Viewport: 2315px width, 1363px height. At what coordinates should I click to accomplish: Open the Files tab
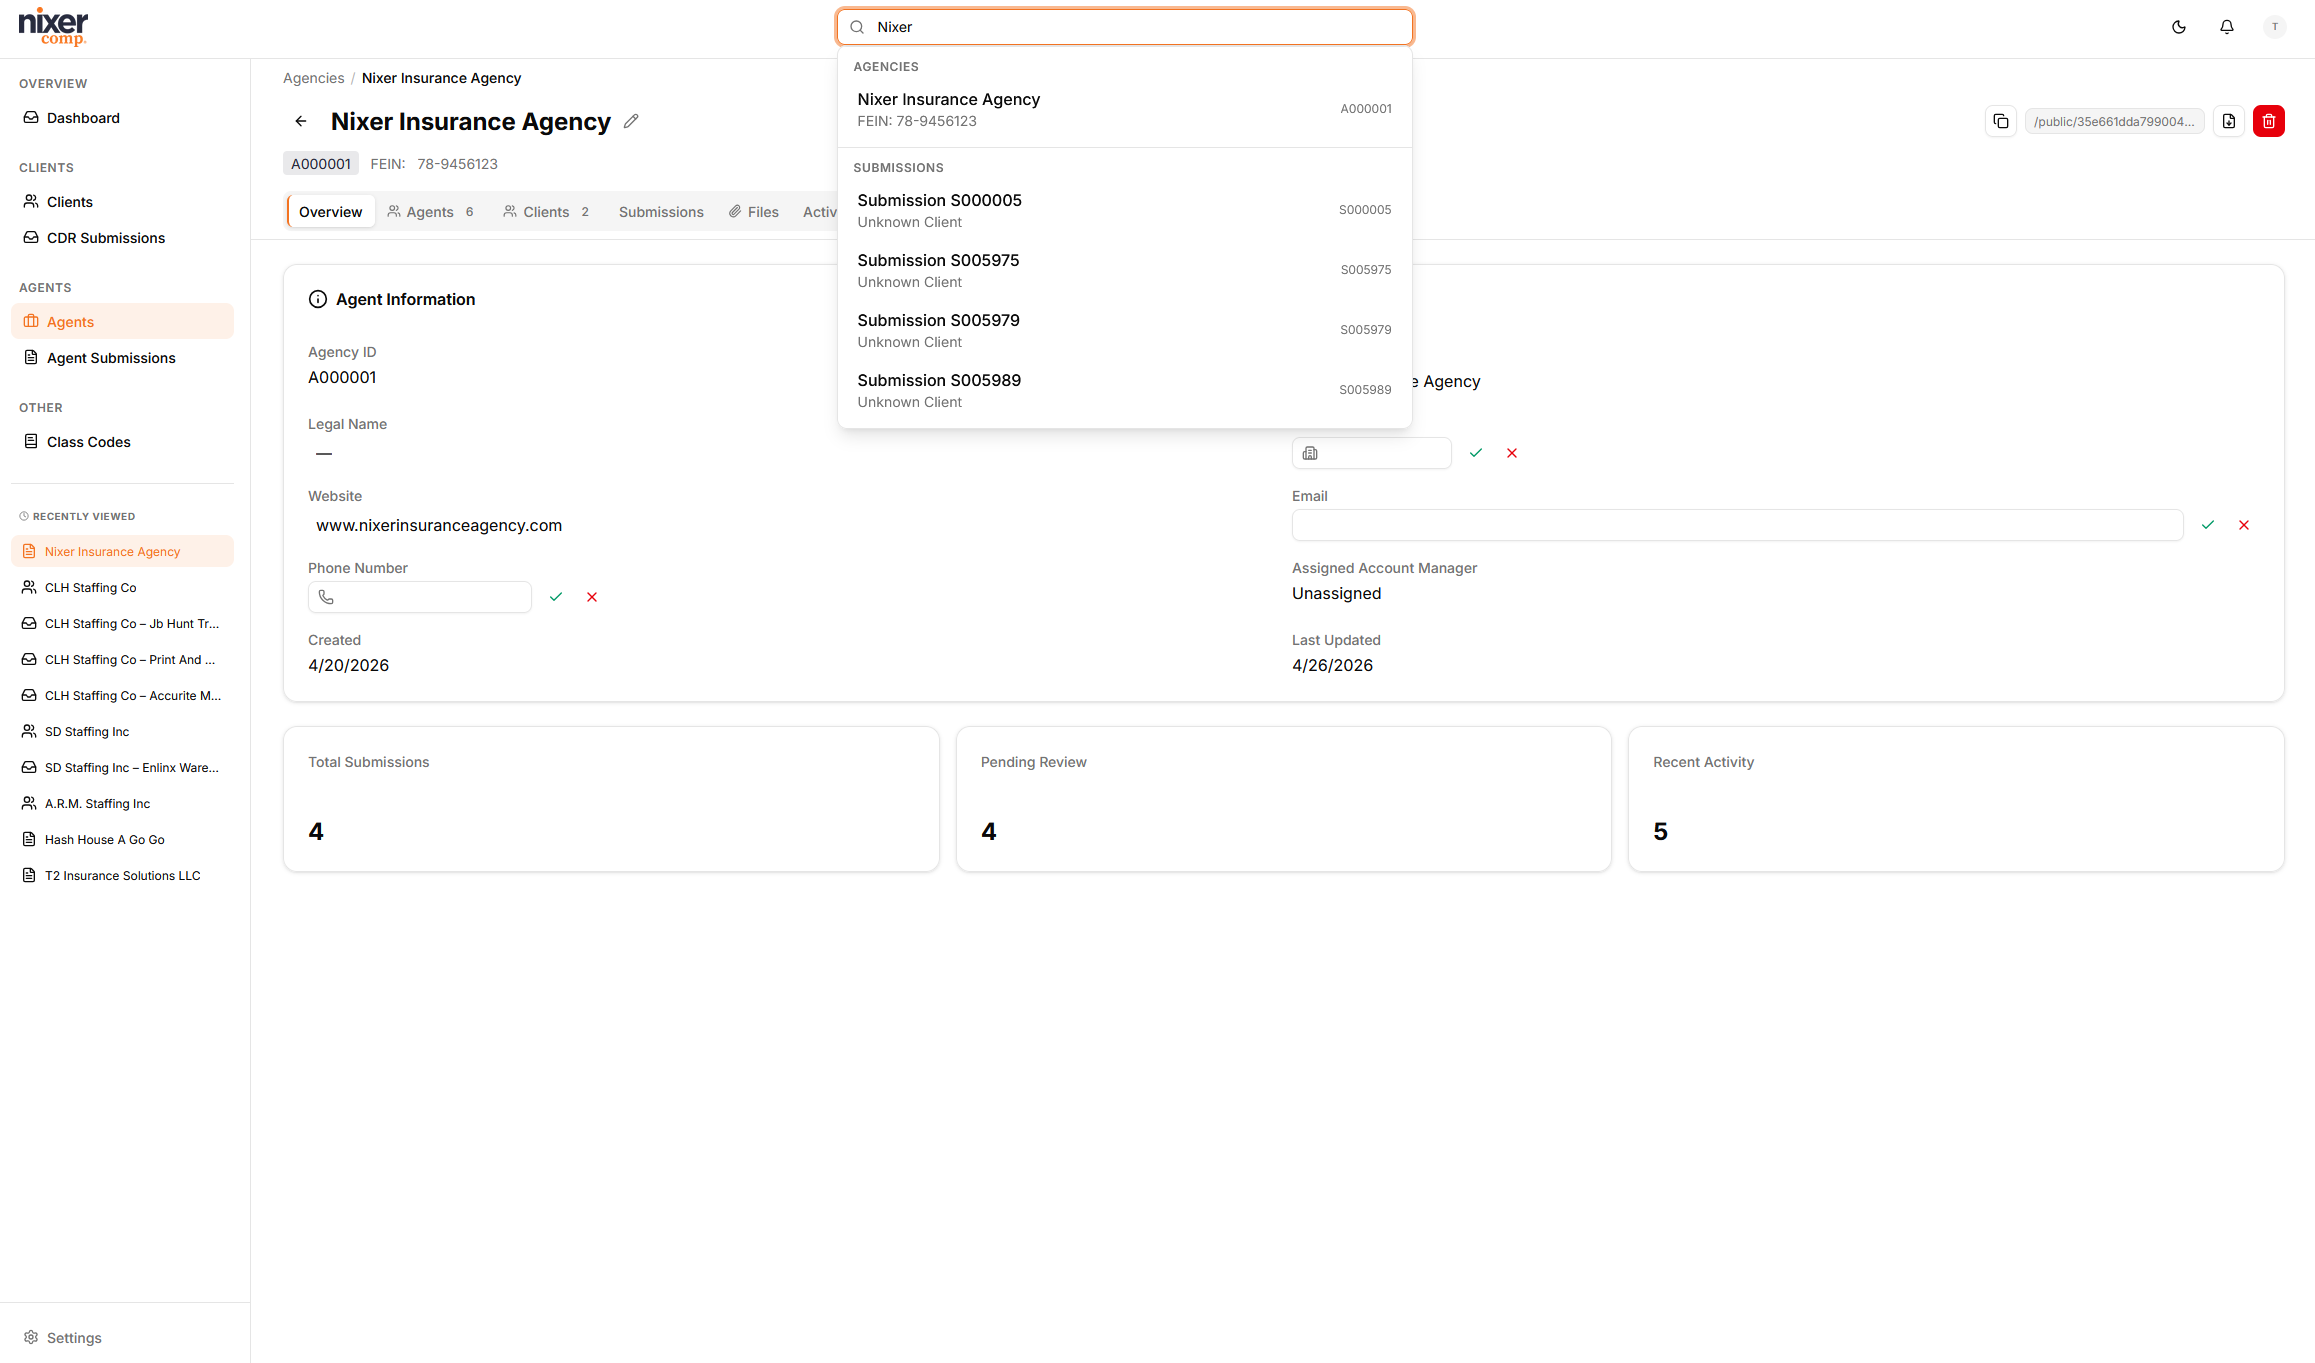click(754, 212)
